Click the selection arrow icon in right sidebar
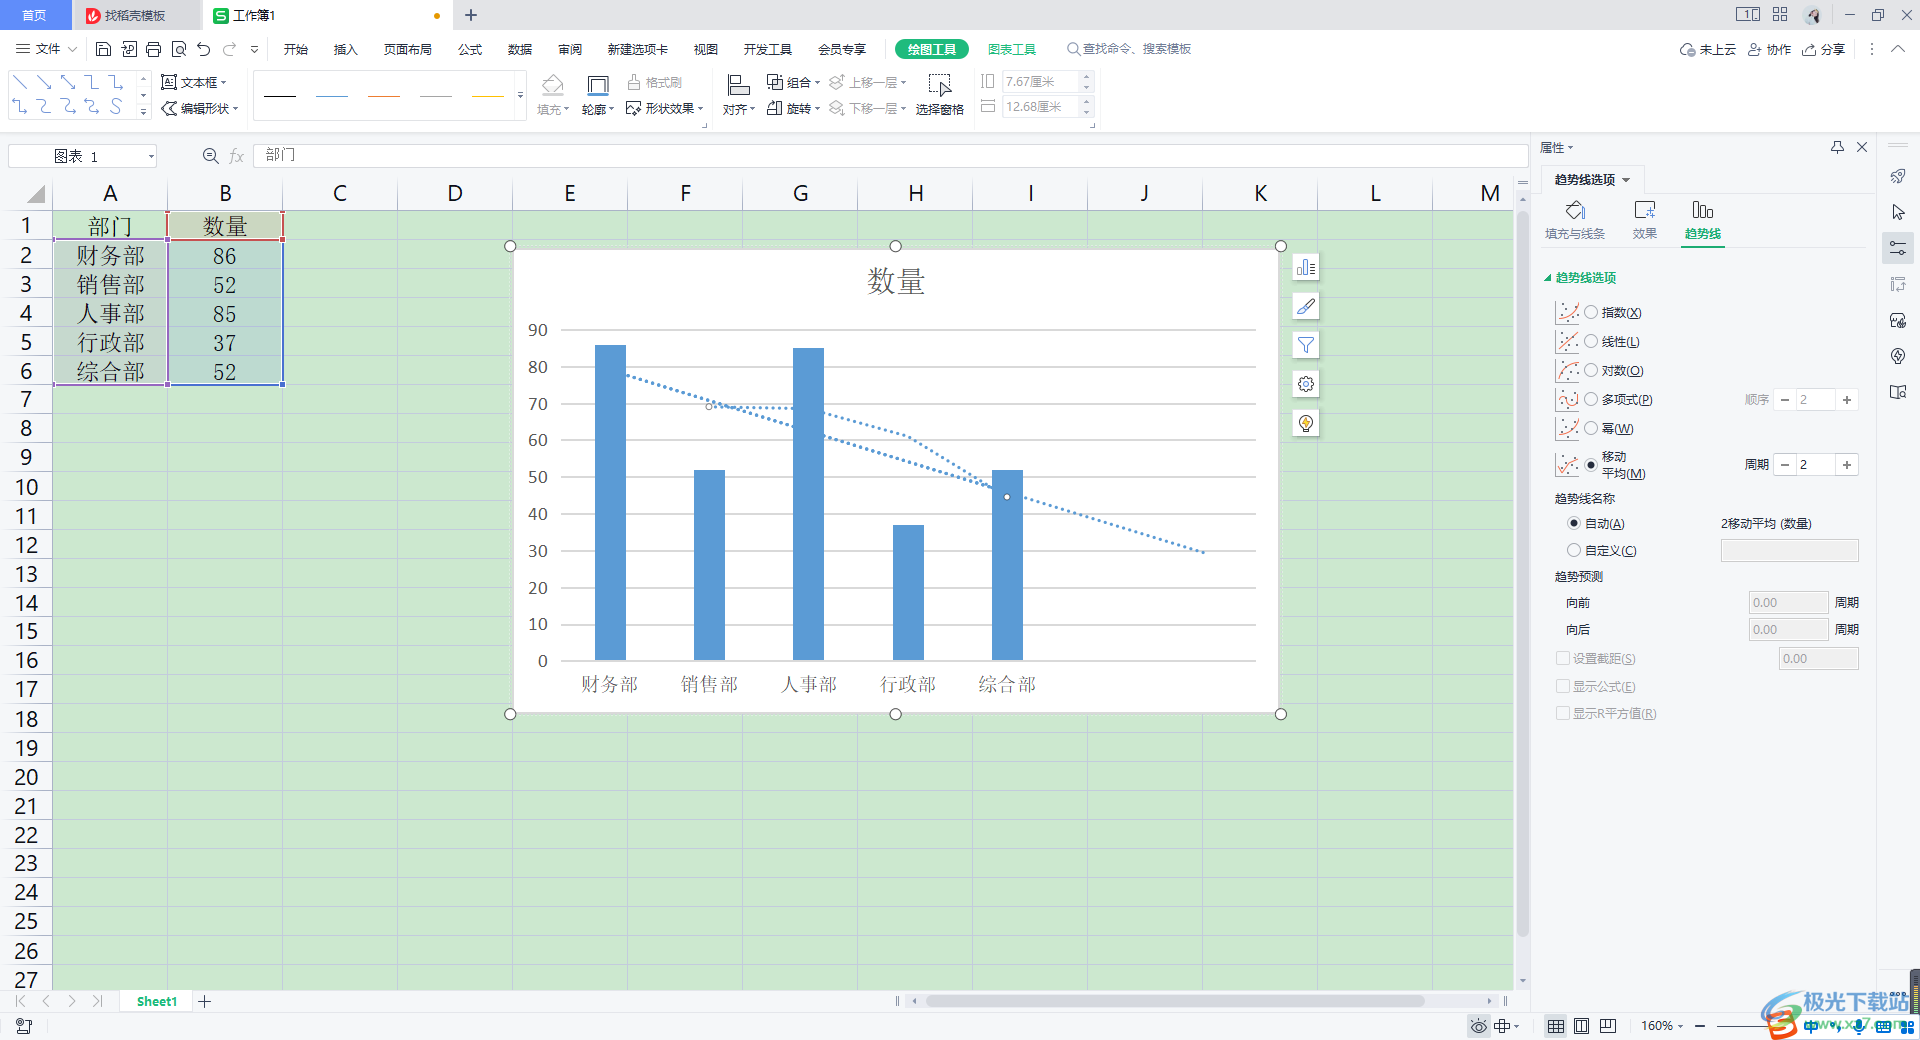Screen dimensions: 1920x1040 1898,212
